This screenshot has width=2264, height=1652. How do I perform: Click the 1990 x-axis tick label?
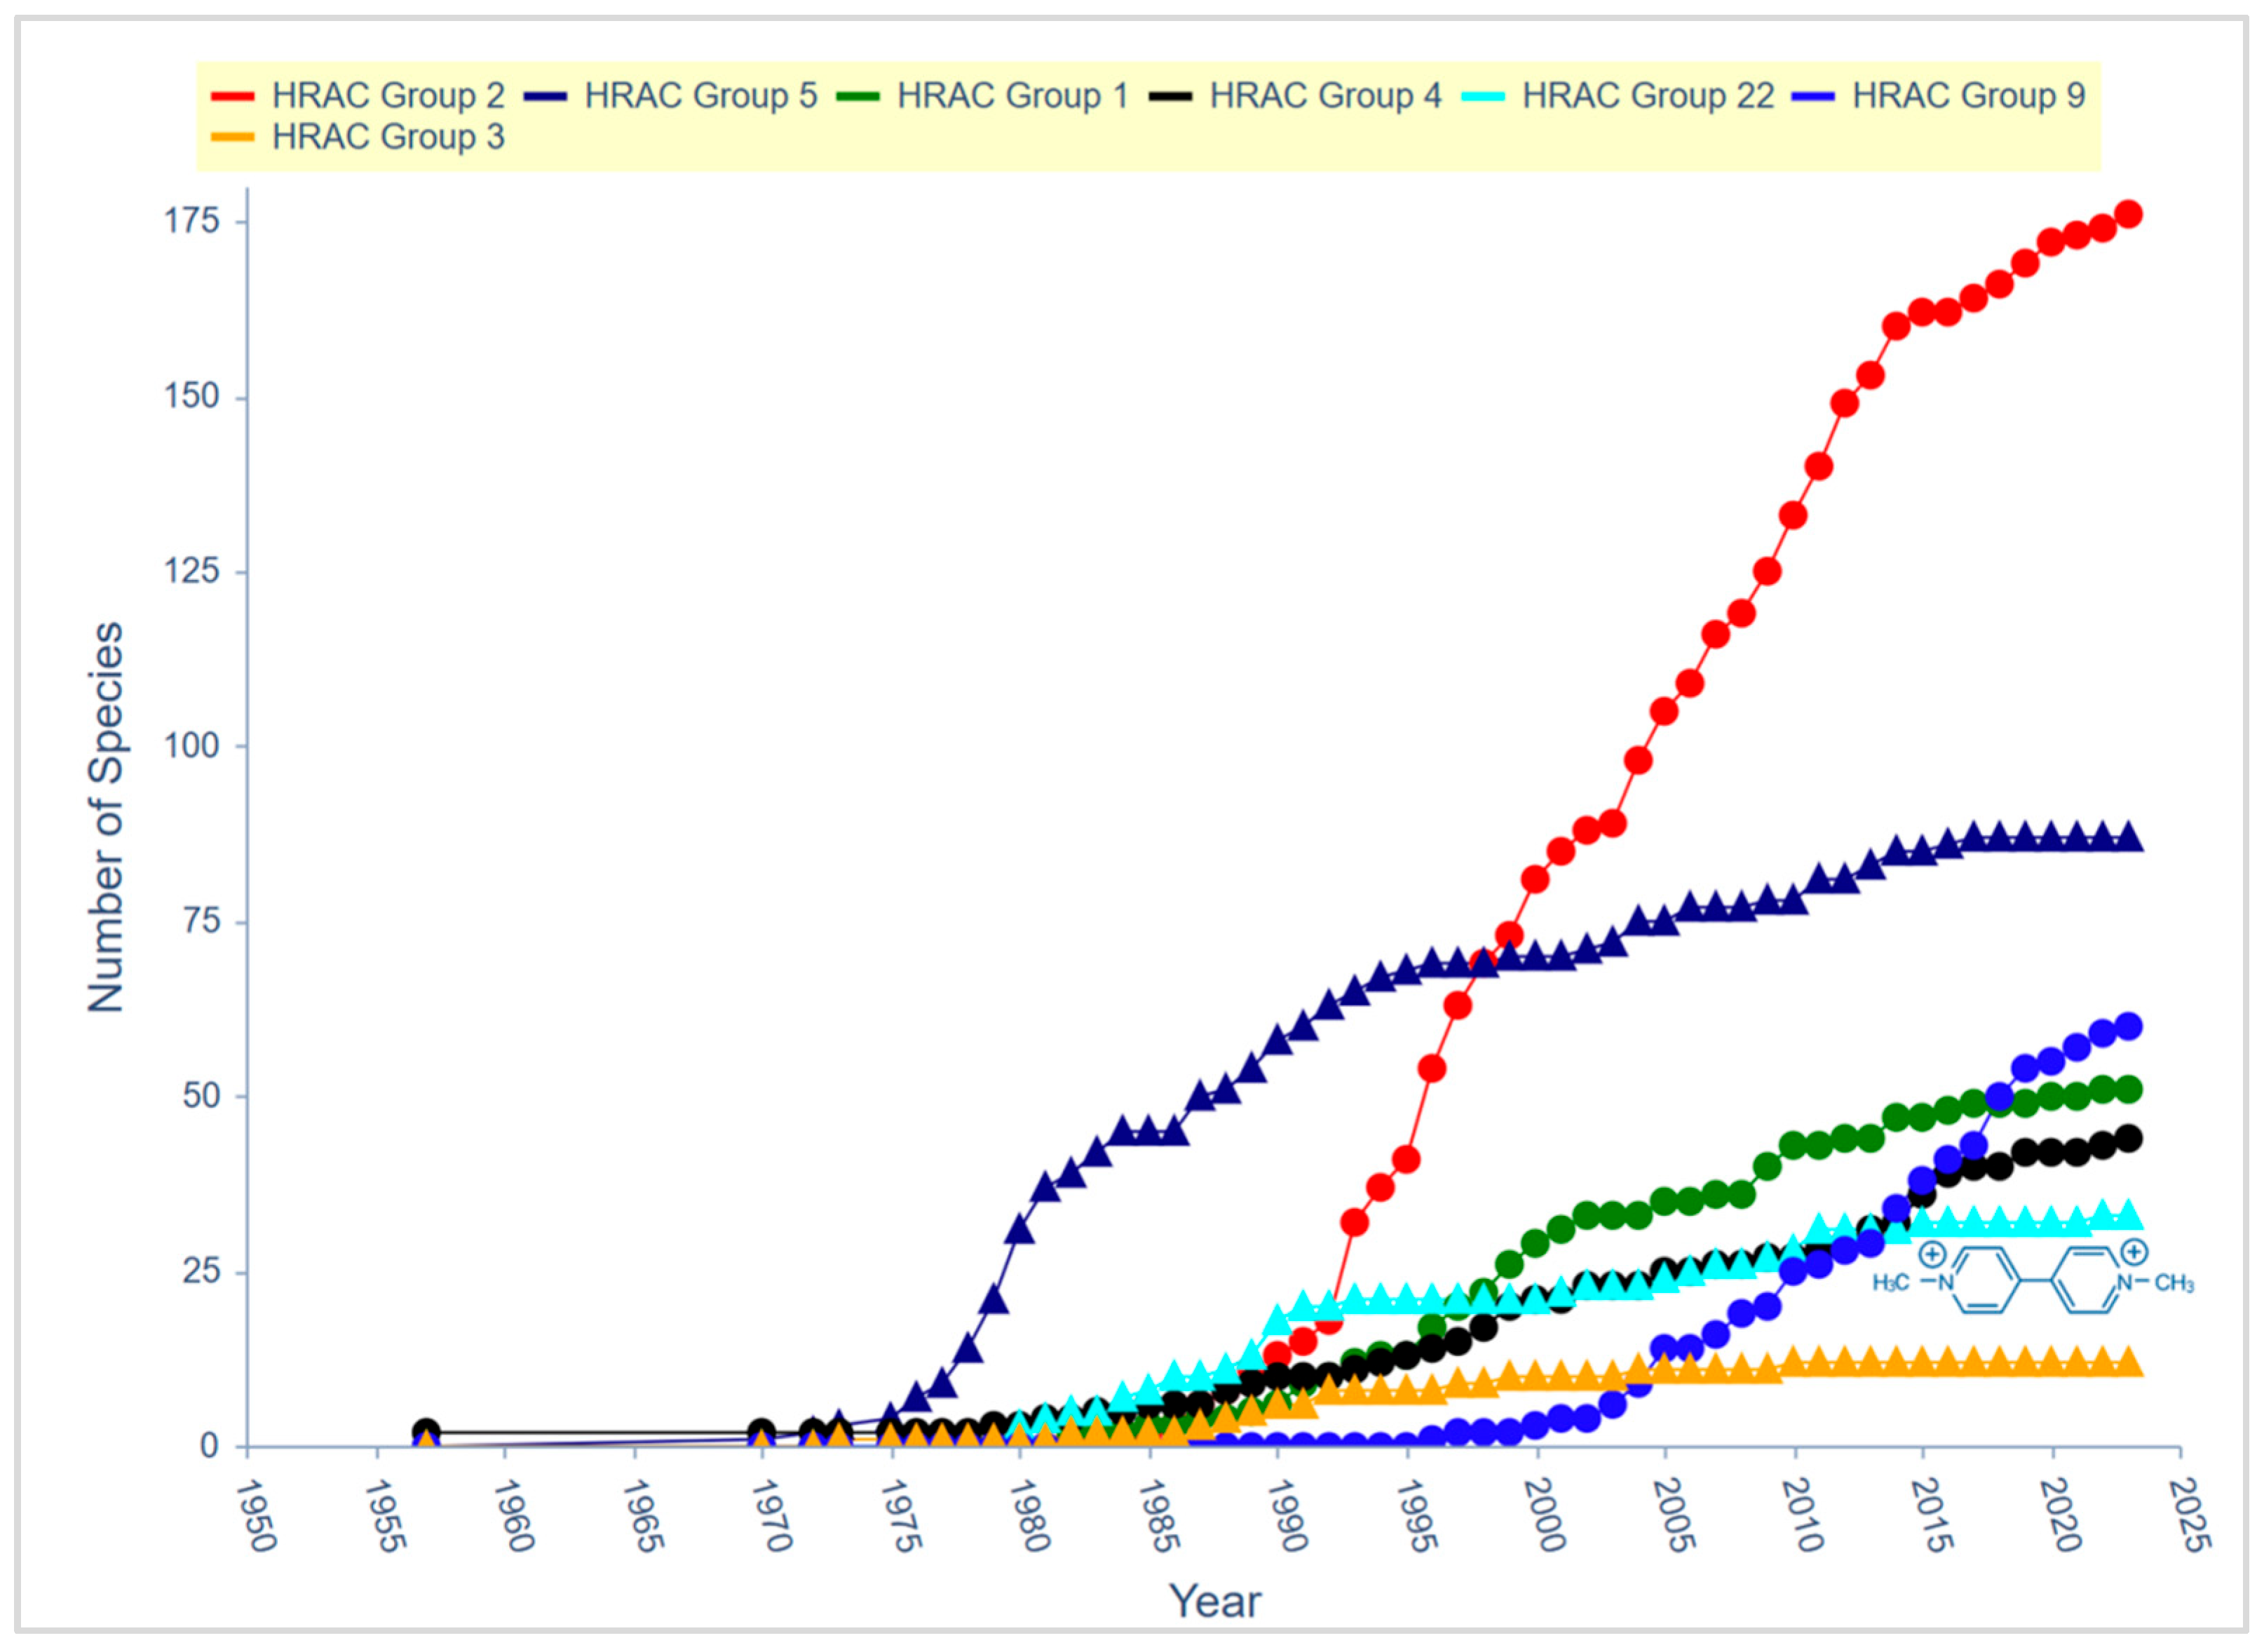pos(1287,1515)
